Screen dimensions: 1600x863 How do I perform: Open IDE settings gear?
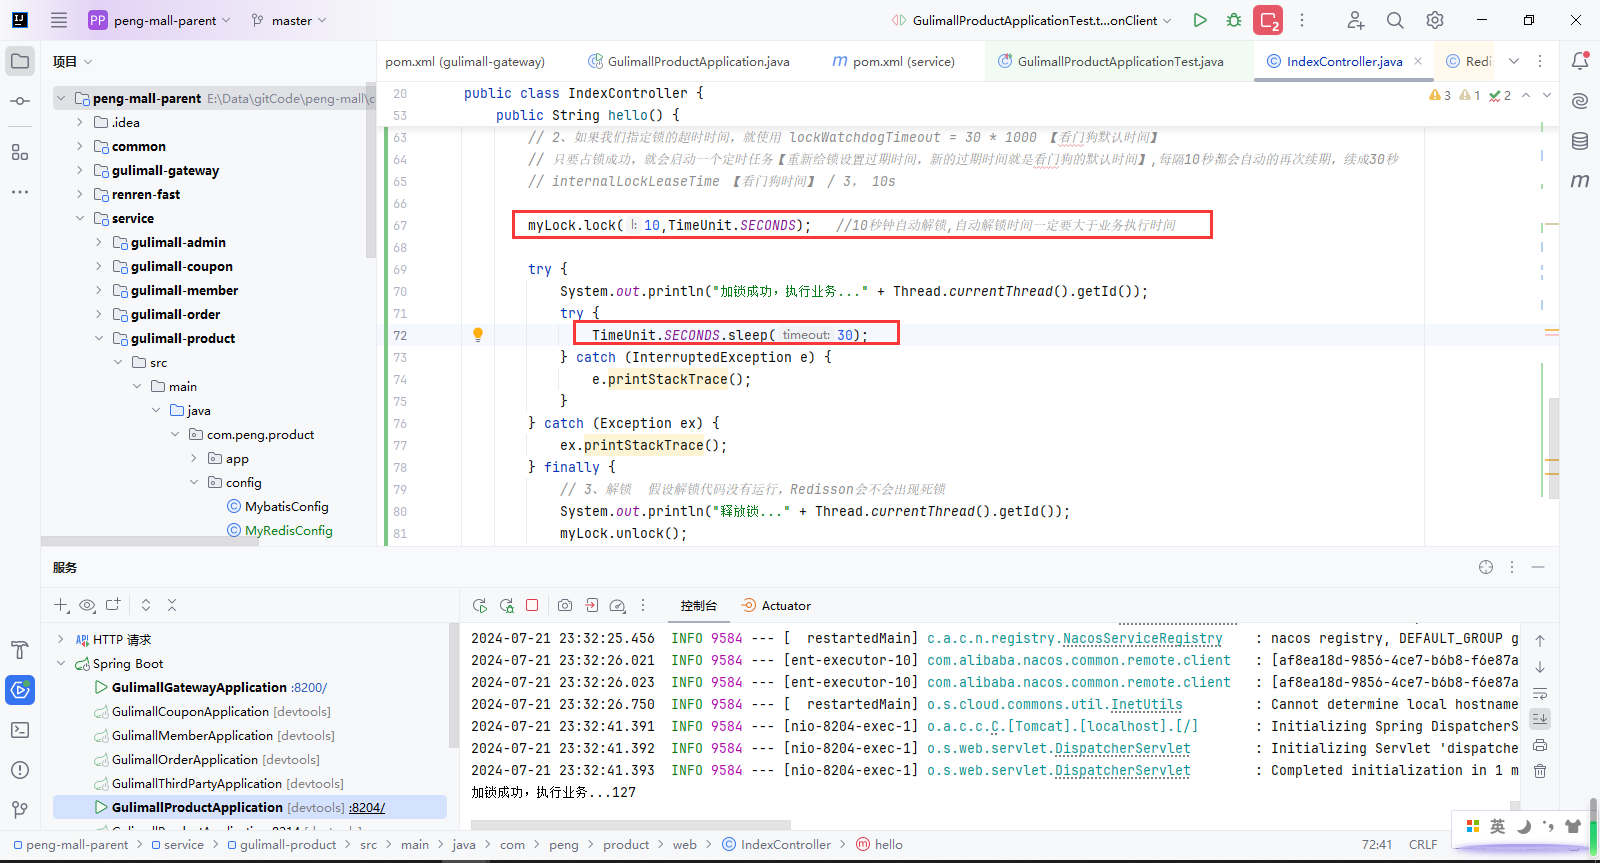1435,20
